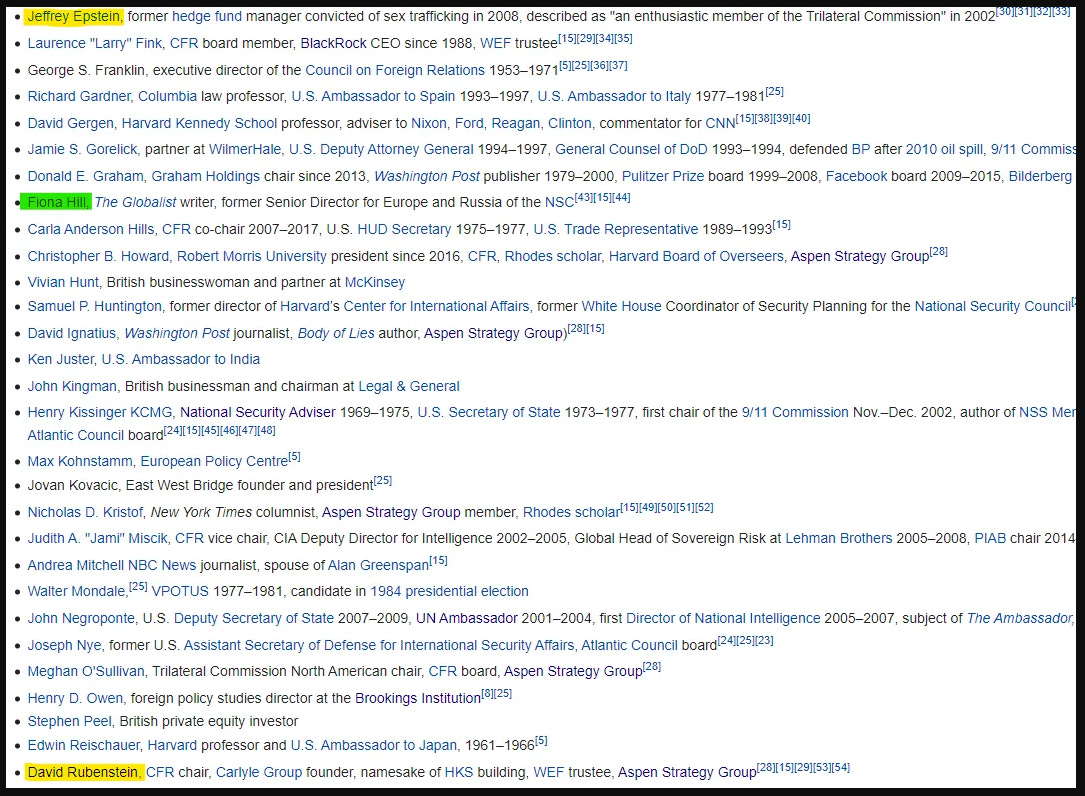Open the highlighted Fiona Hill link

coord(58,202)
